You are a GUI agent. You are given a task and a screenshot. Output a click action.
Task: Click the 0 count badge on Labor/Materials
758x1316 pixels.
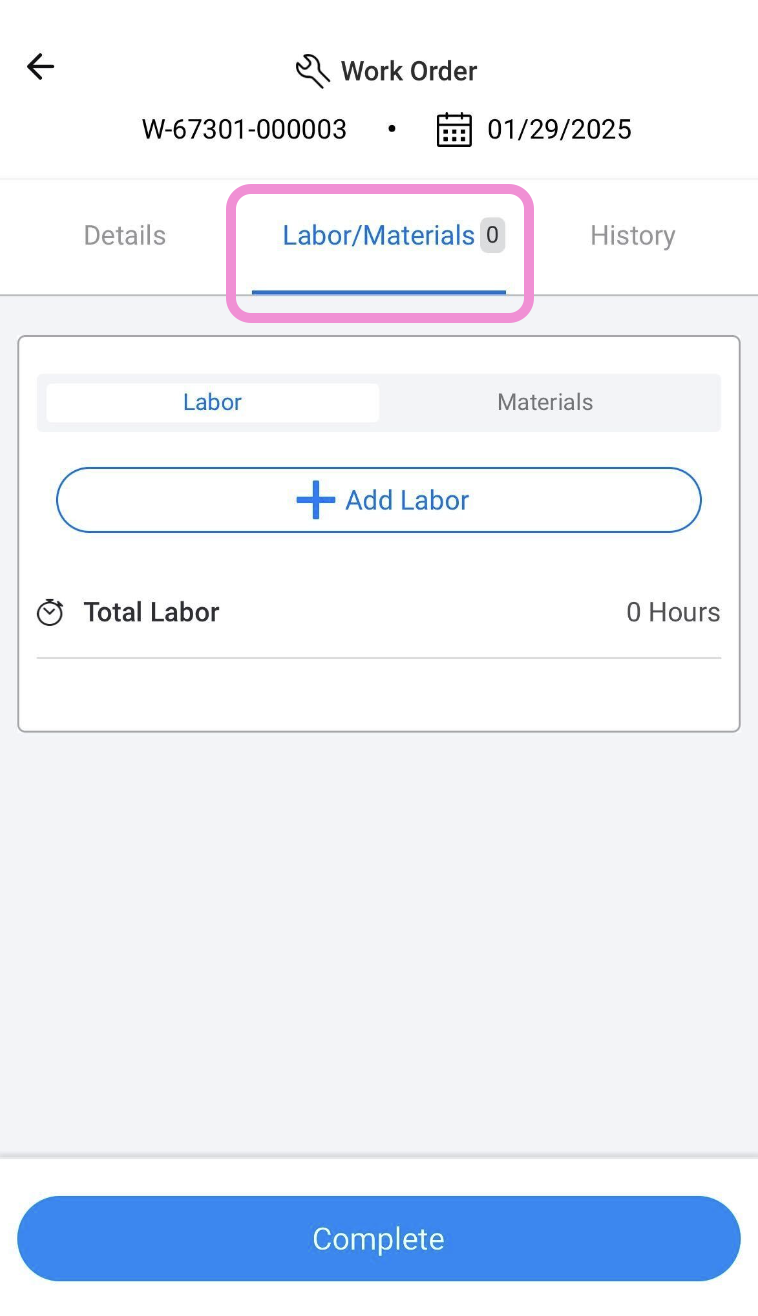click(x=492, y=236)
